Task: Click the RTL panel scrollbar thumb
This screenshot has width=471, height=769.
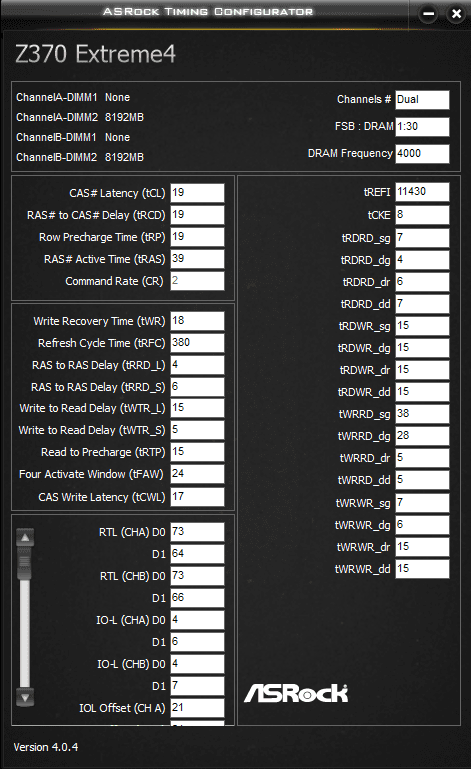Action: [25, 563]
